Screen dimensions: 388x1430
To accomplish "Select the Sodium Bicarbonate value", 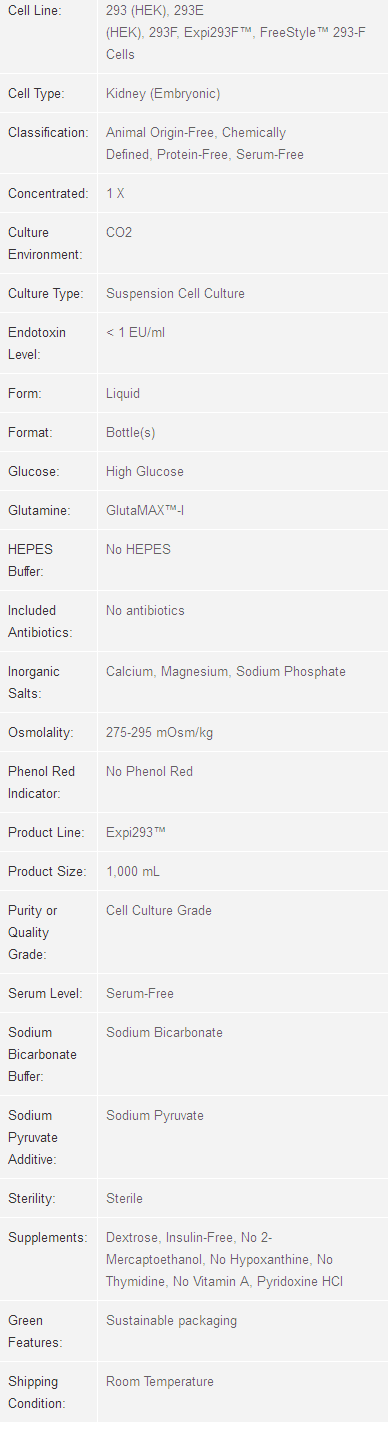I will click(164, 1033).
